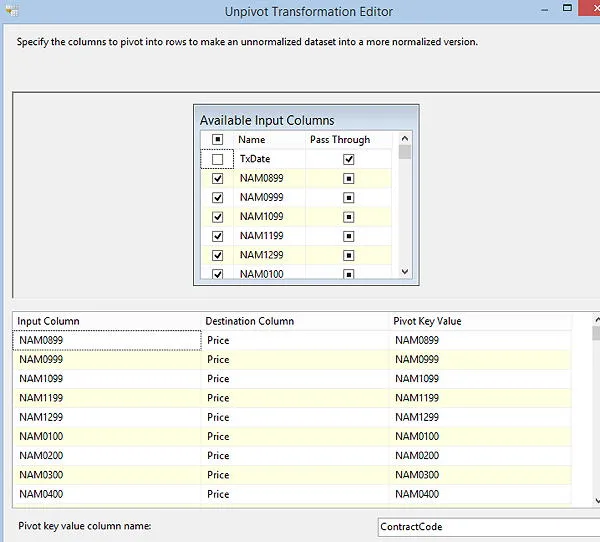Check the TxDate input column checkbox
Viewport: 600px width, 542px height.
coord(217,159)
